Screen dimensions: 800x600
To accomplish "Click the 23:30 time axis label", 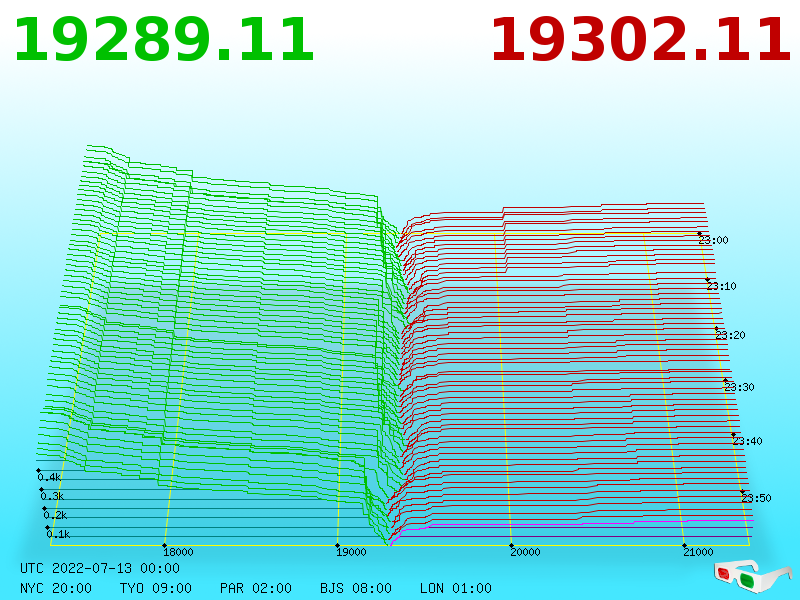I will 739,387.
